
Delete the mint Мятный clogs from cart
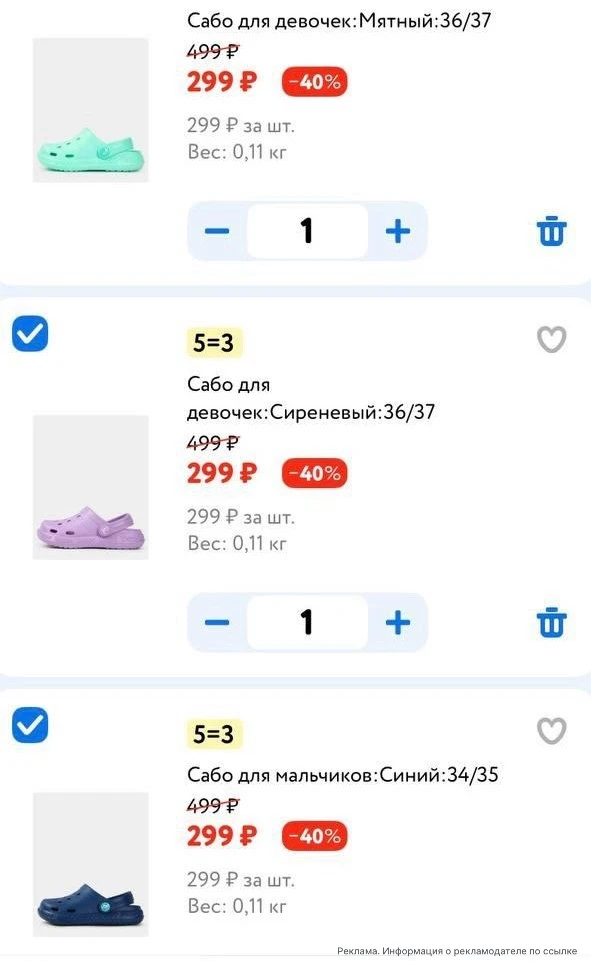(551, 231)
